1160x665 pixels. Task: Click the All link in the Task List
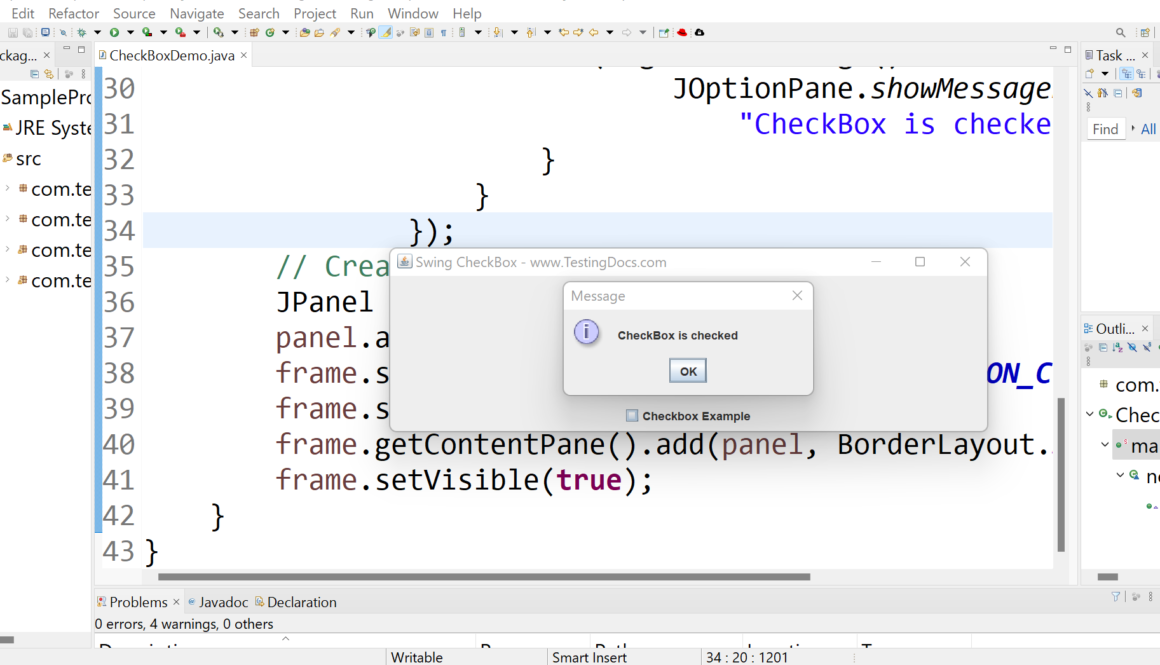pyautogui.click(x=1148, y=128)
